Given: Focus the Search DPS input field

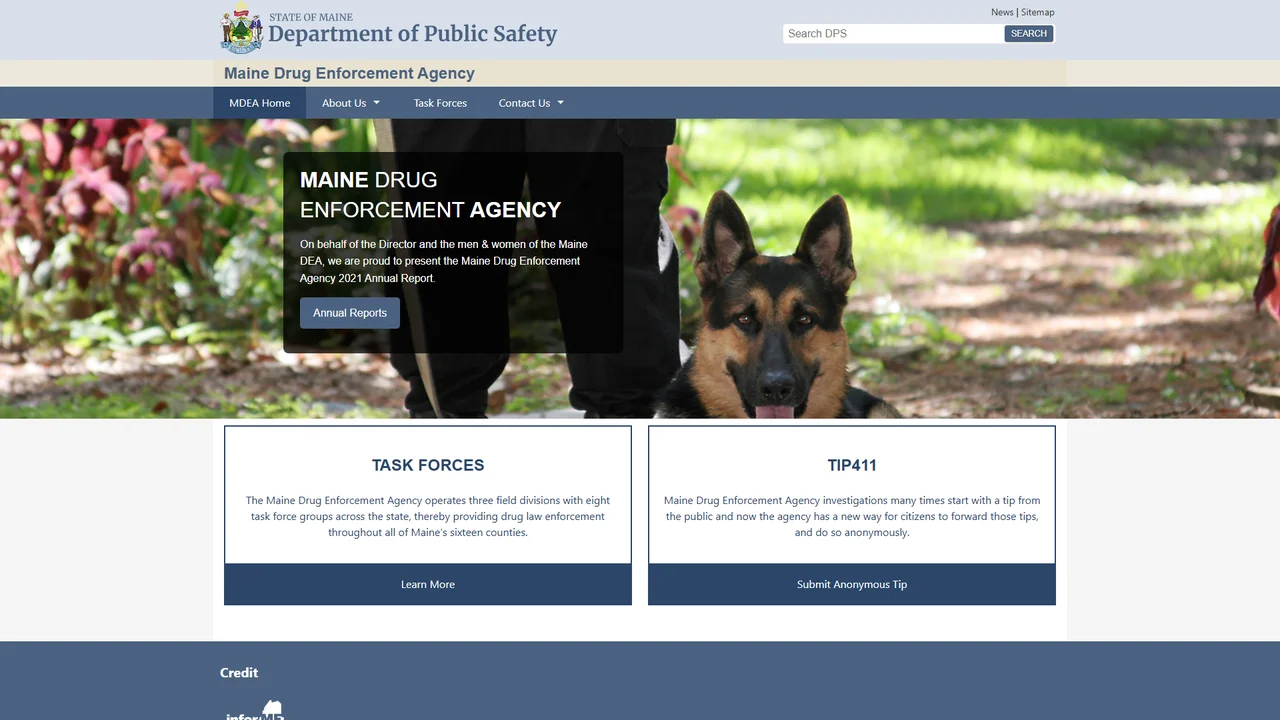Looking at the screenshot, I should tap(893, 33).
